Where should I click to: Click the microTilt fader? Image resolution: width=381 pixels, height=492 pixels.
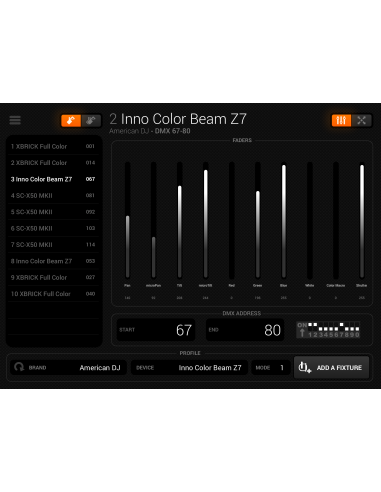point(206,220)
